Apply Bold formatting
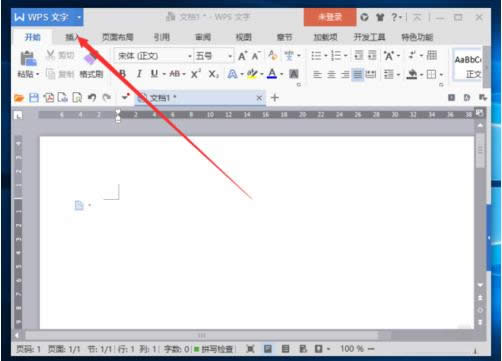The image size is (502, 361). (x=123, y=74)
